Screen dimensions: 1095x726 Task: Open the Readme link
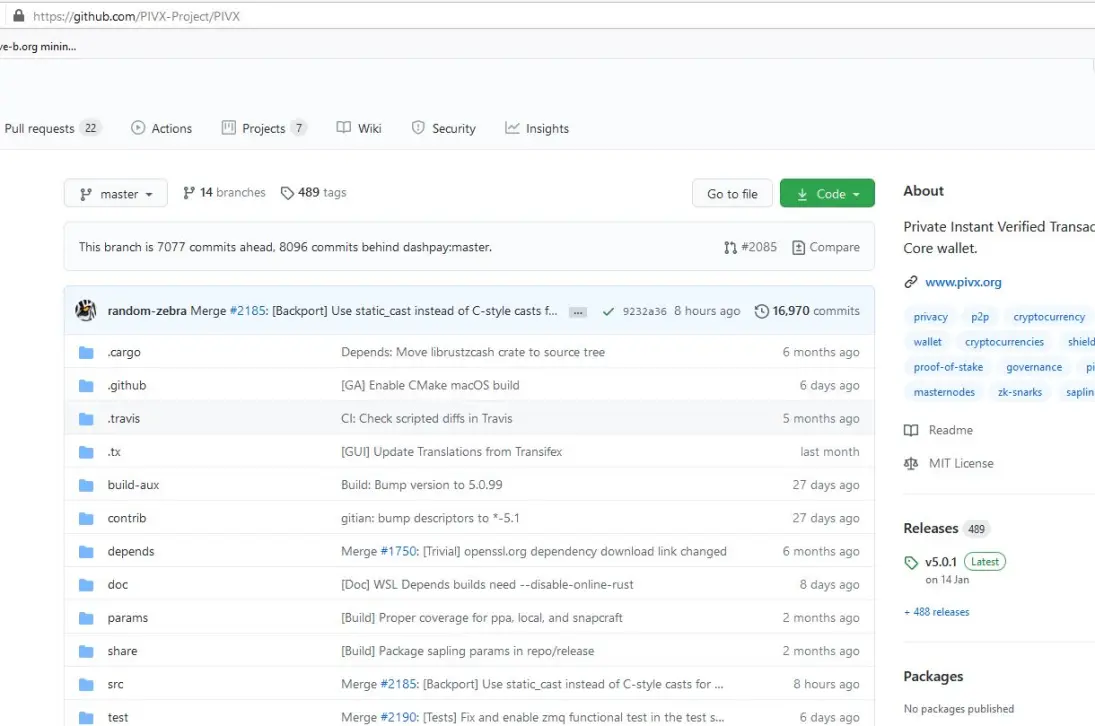click(939, 431)
